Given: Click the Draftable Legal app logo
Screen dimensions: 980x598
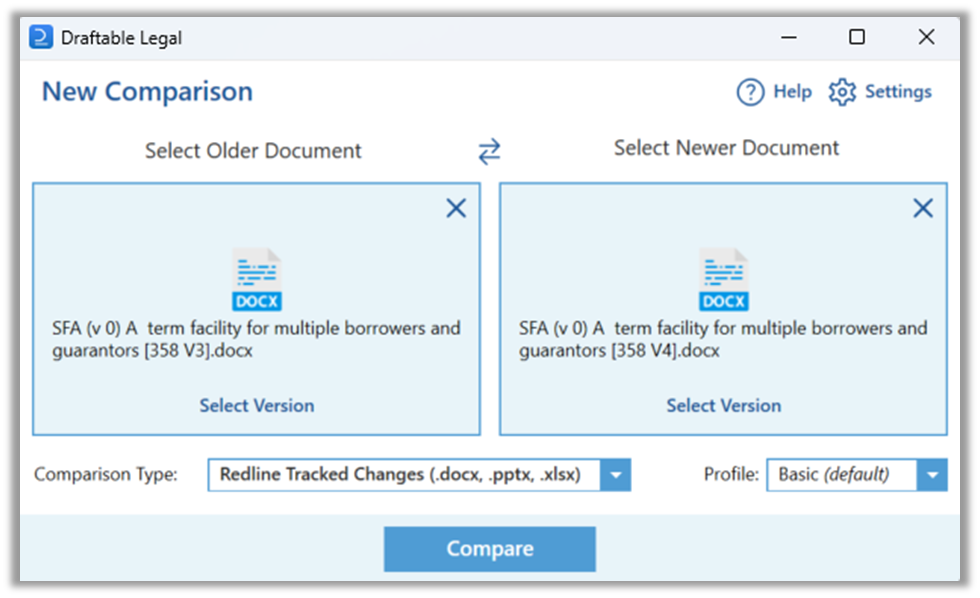Looking at the screenshot, I should click(x=41, y=37).
